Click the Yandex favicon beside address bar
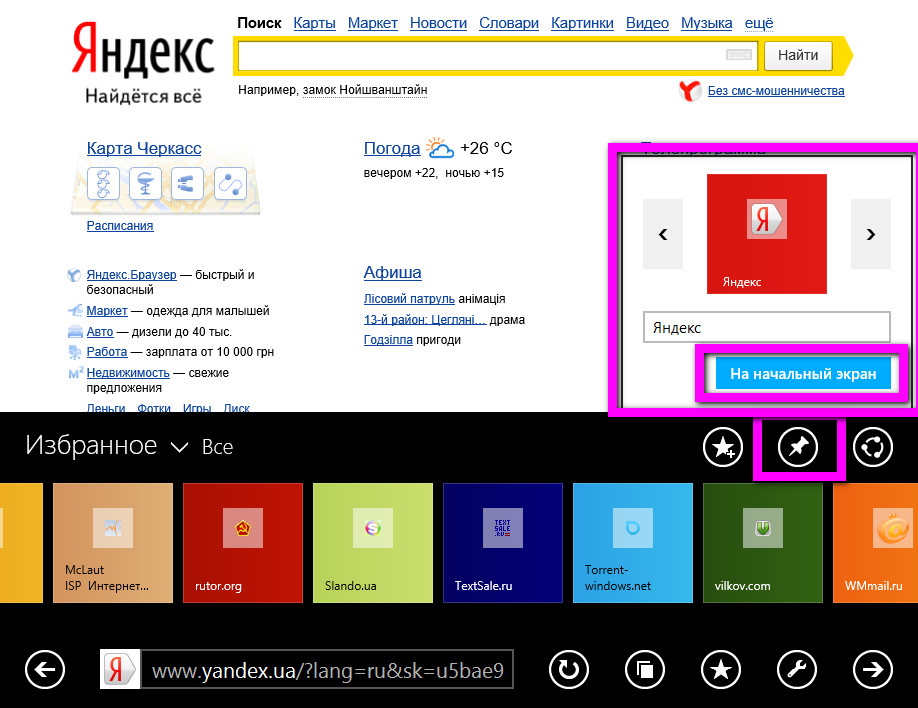The image size is (918, 708). coord(119,669)
